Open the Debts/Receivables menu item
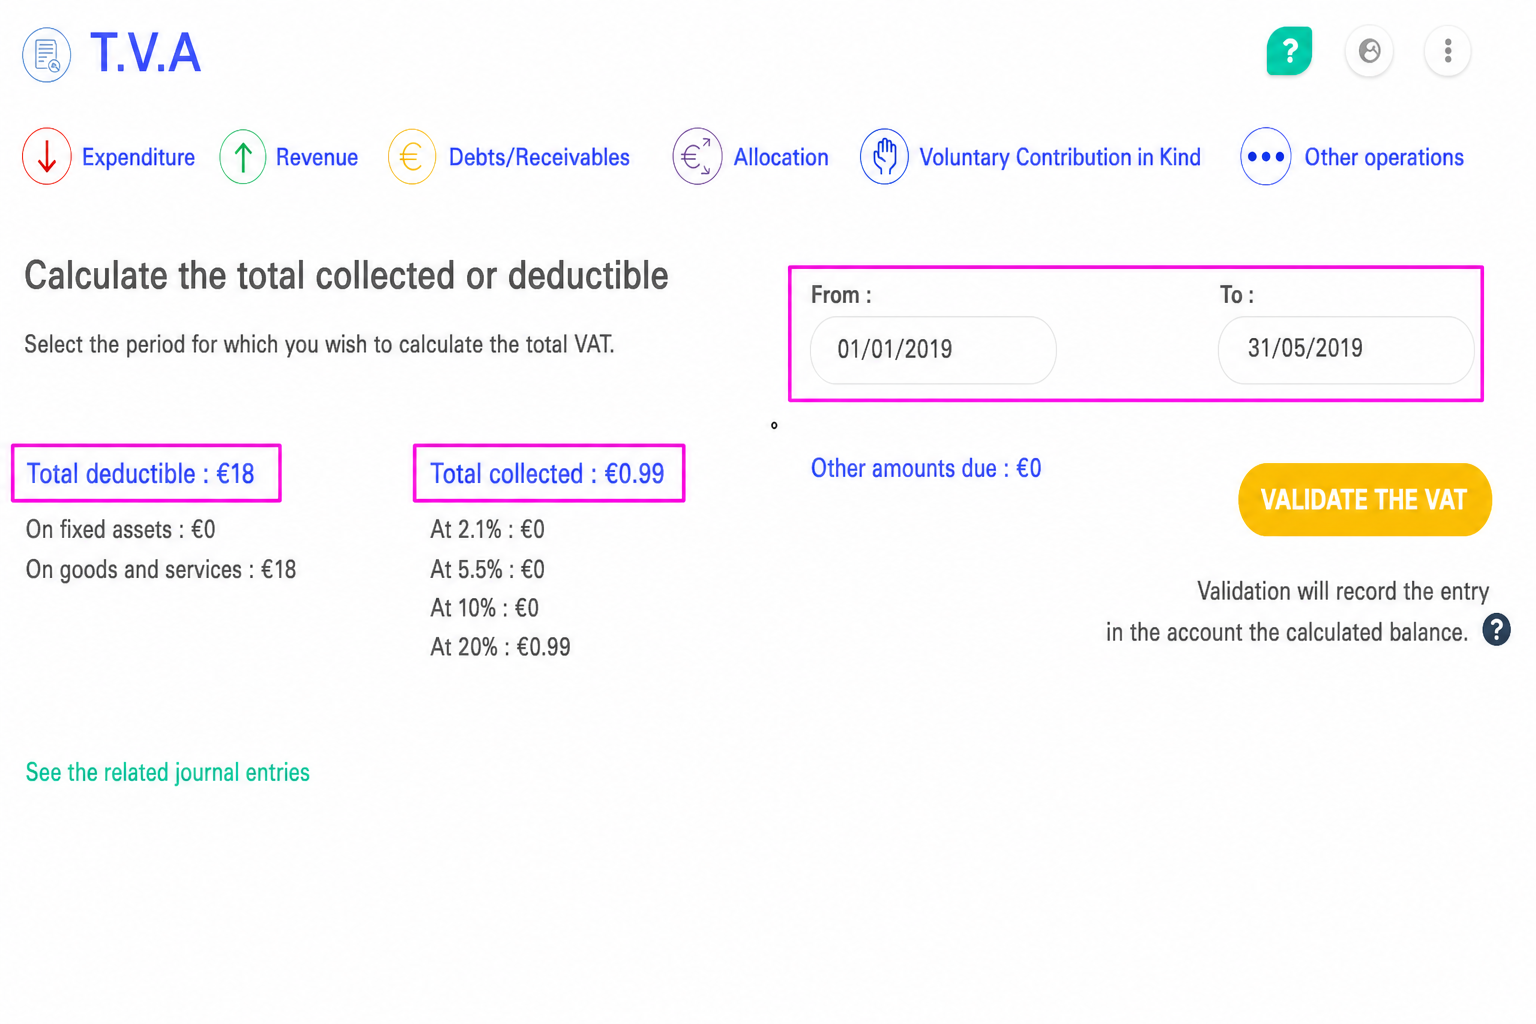This screenshot has width=1536, height=1024. coord(539,158)
